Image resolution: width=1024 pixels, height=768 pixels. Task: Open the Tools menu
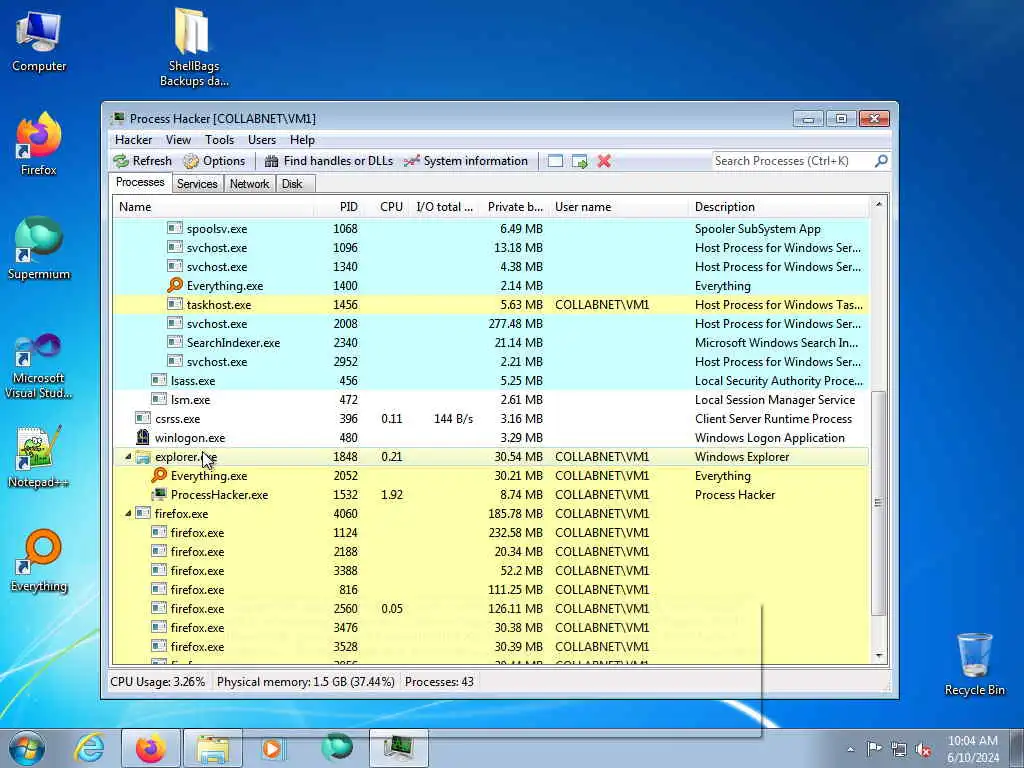(x=219, y=140)
